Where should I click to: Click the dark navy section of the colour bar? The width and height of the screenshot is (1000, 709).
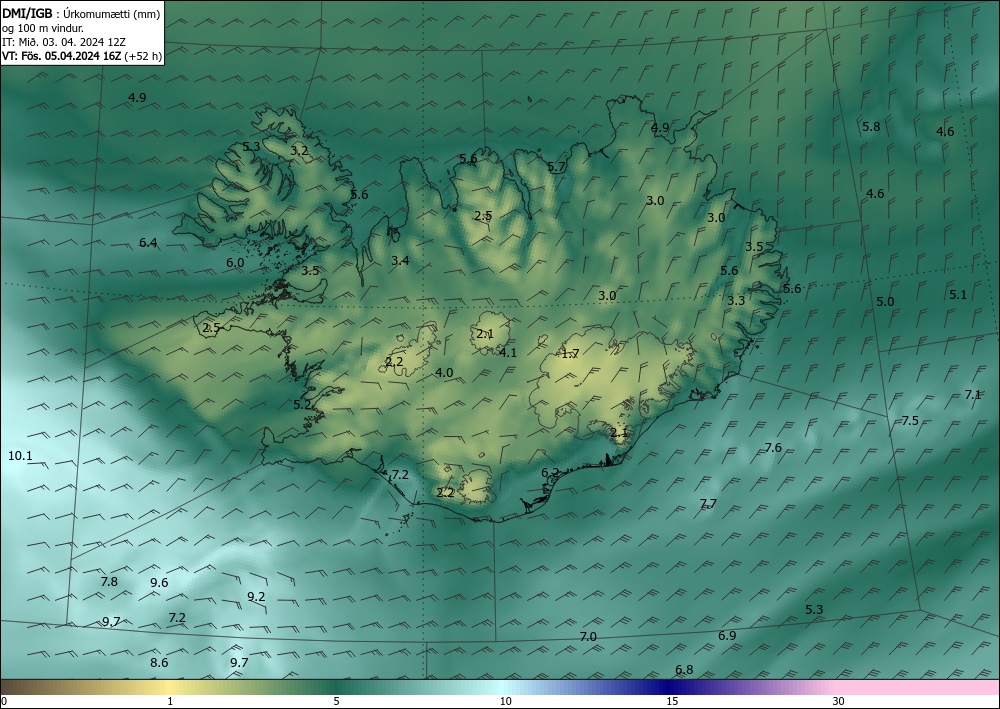pyautogui.click(x=670, y=687)
